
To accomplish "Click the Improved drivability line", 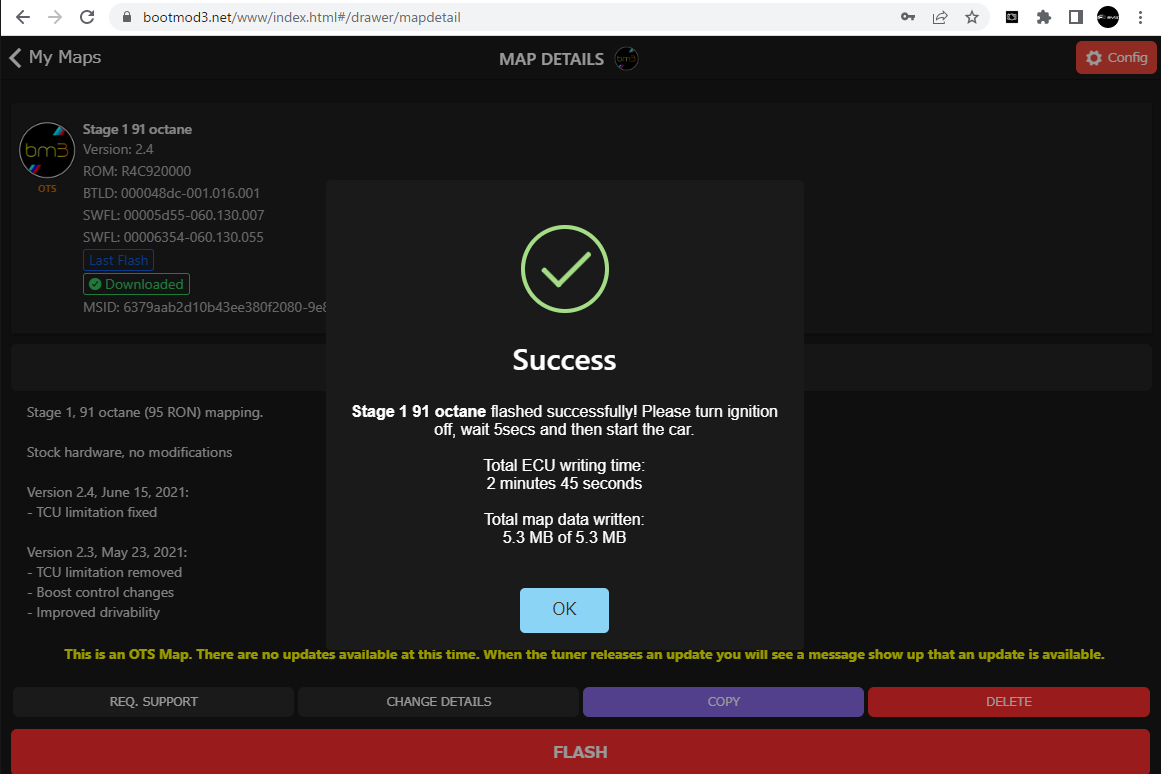I will click(93, 613).
